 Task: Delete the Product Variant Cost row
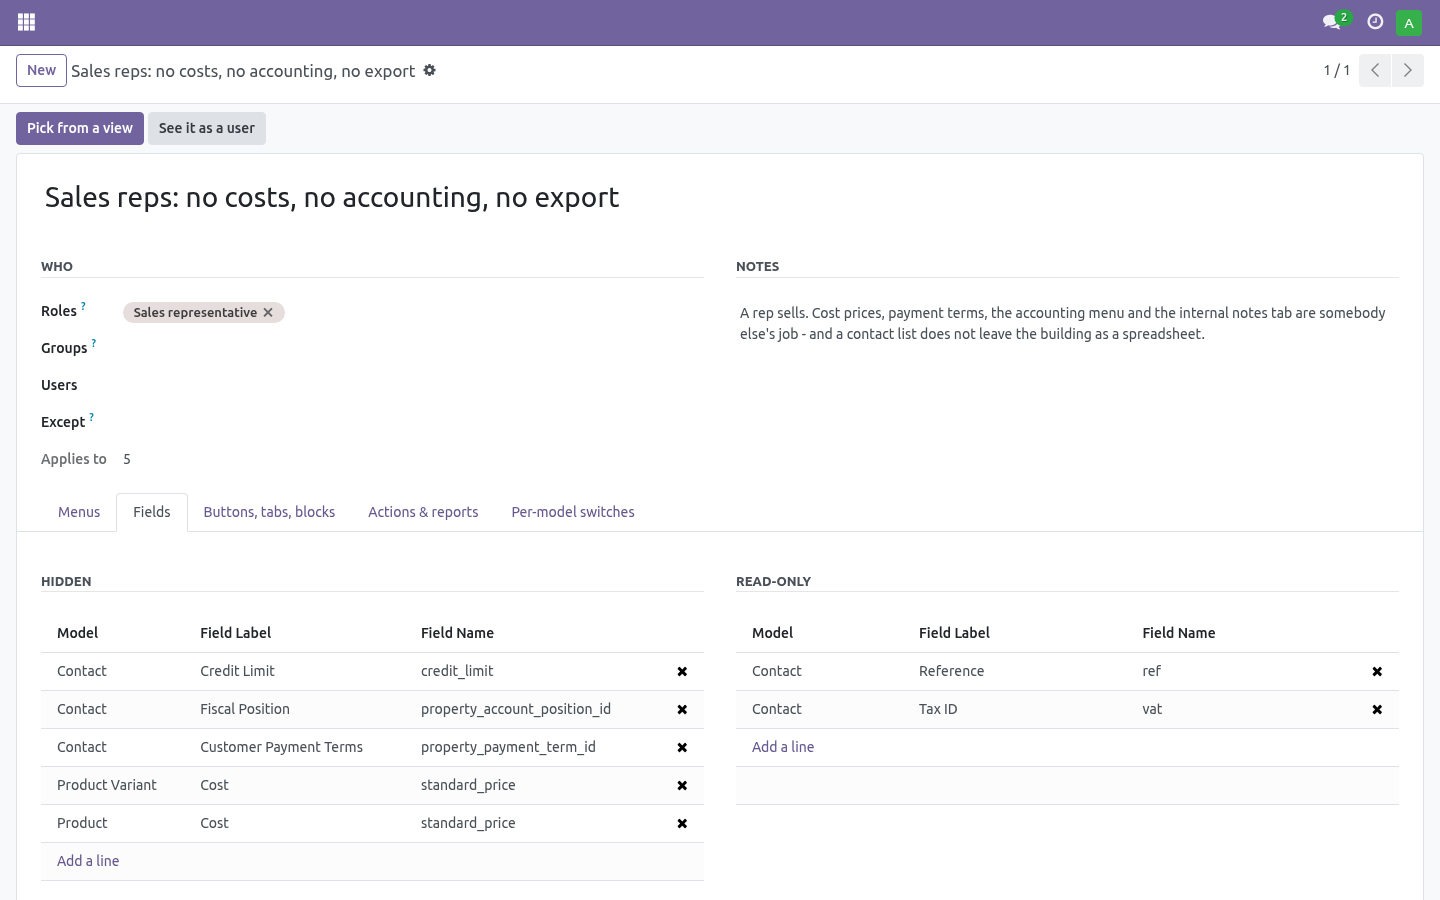coord(682,786)
